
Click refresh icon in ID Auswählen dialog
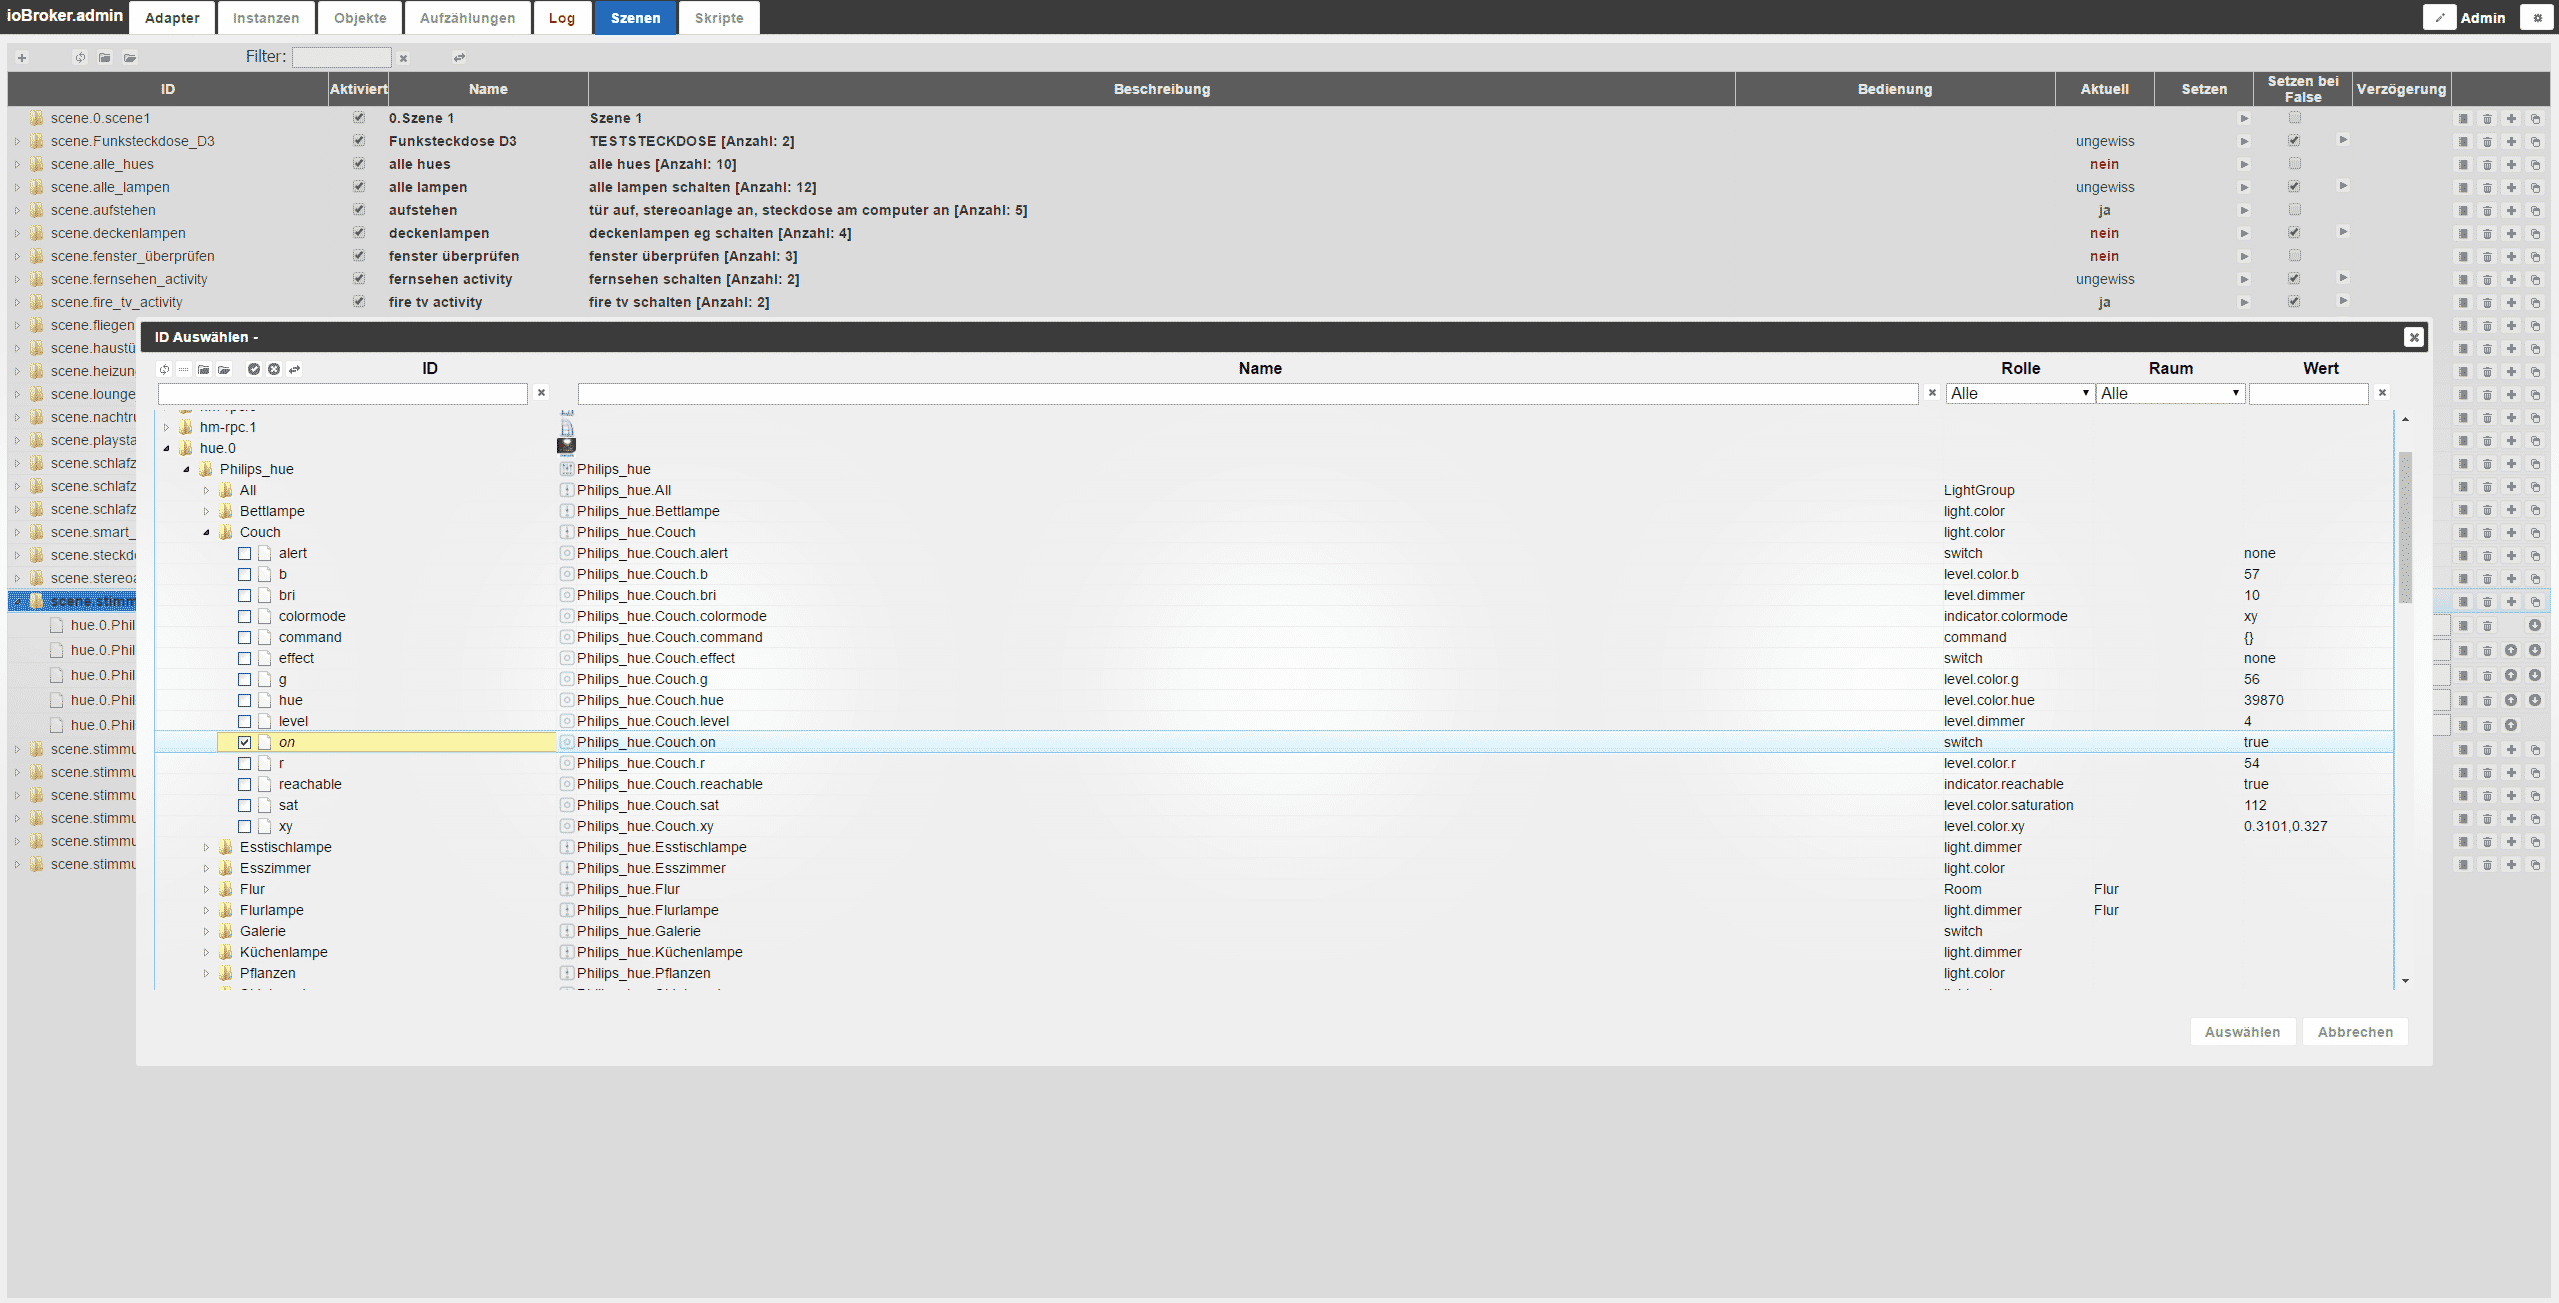pyautogui.click(x=165, y=369)
